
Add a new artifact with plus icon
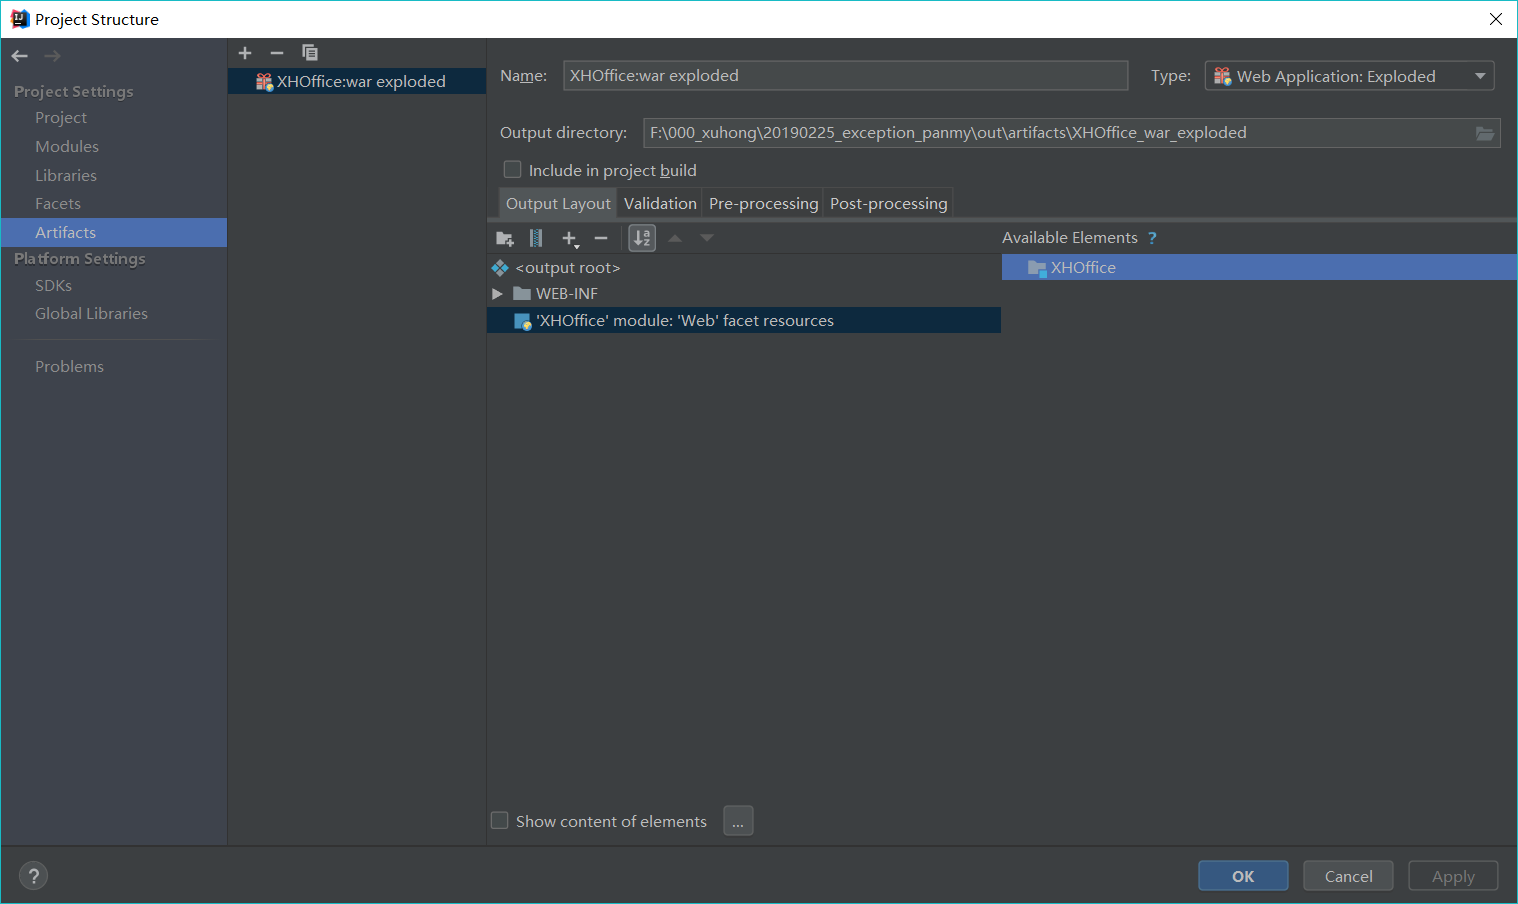(245, 53)
